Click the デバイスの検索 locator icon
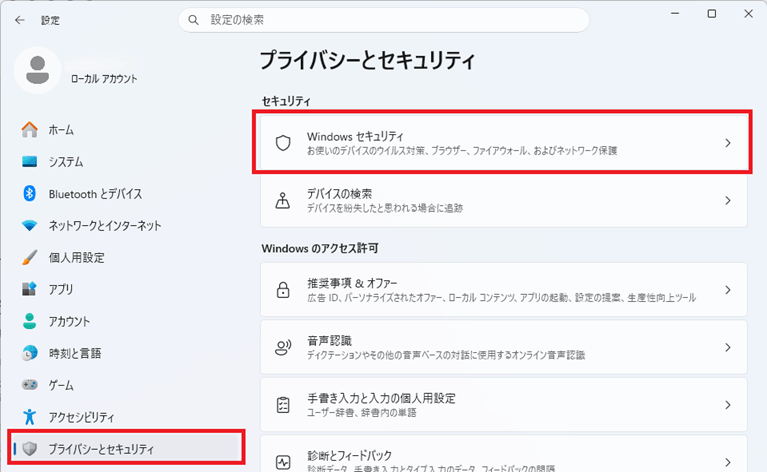Viewport: 767px width, 472px height. [x=283, y=201]
